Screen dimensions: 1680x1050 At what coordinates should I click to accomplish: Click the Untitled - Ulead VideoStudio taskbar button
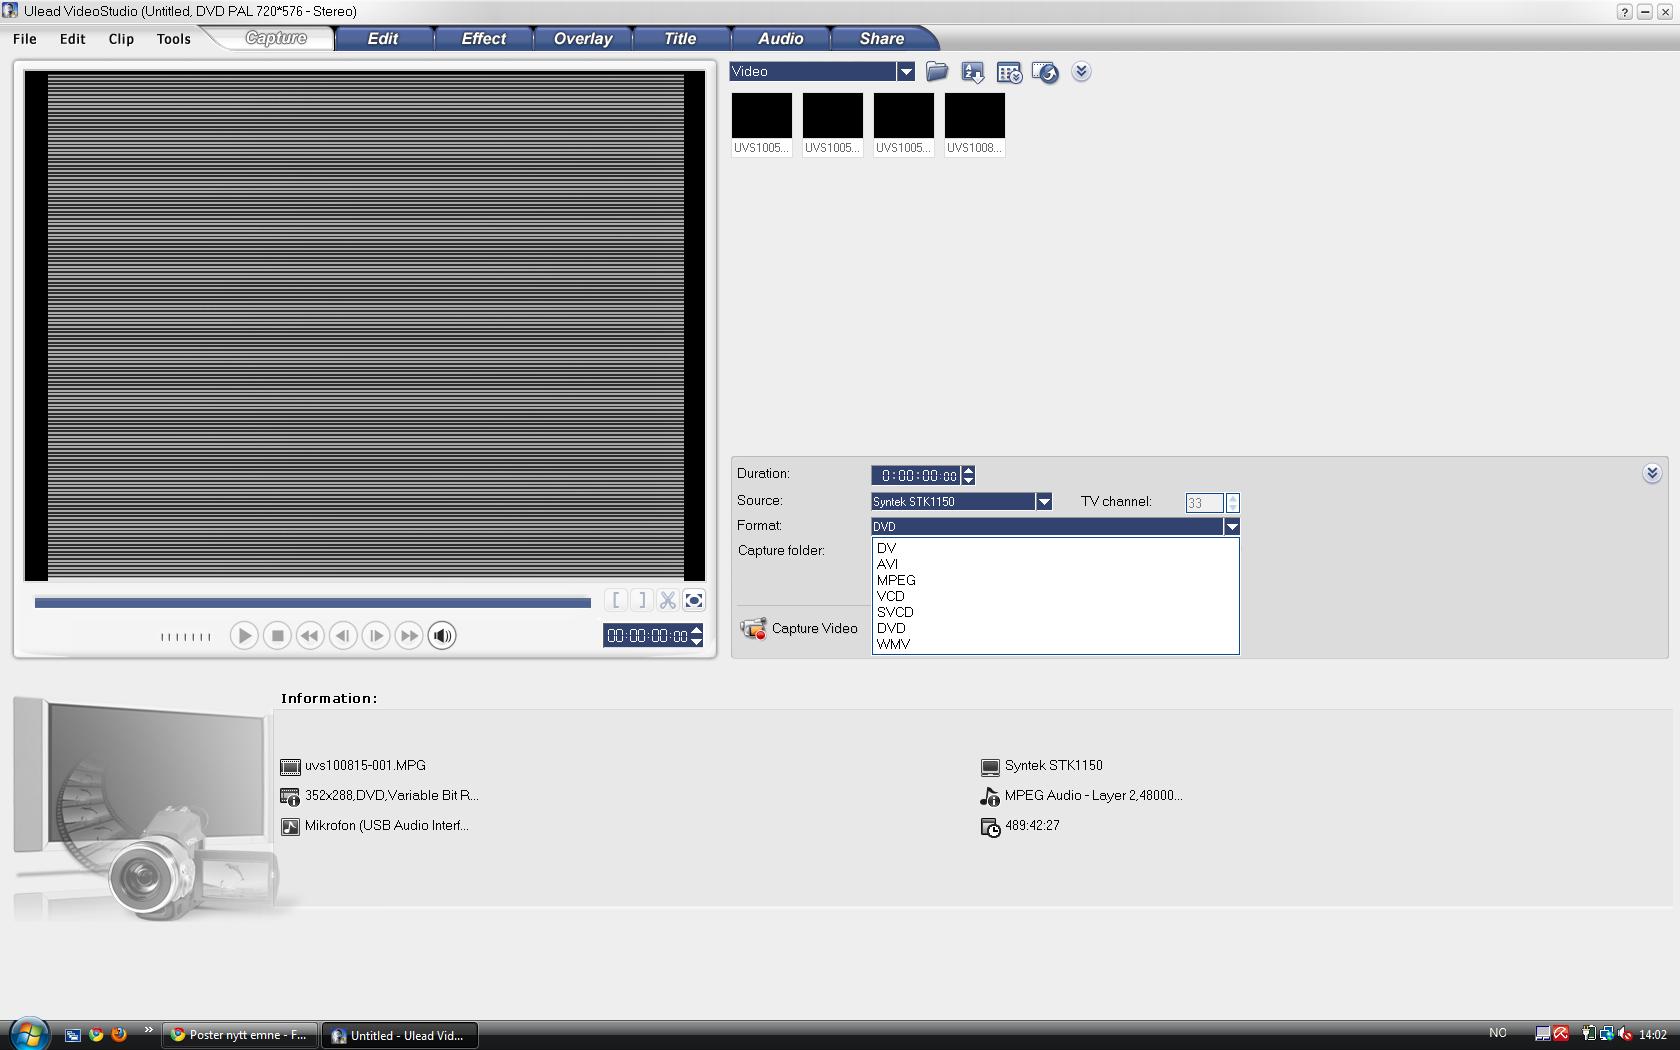click(x=400, y=1035)
